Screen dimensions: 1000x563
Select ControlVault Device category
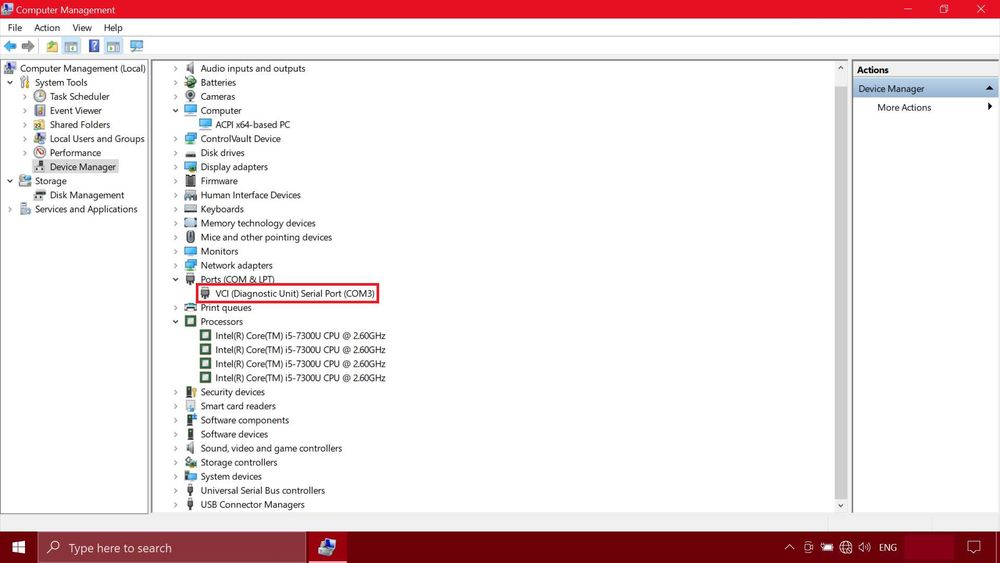tap(240, 138)
